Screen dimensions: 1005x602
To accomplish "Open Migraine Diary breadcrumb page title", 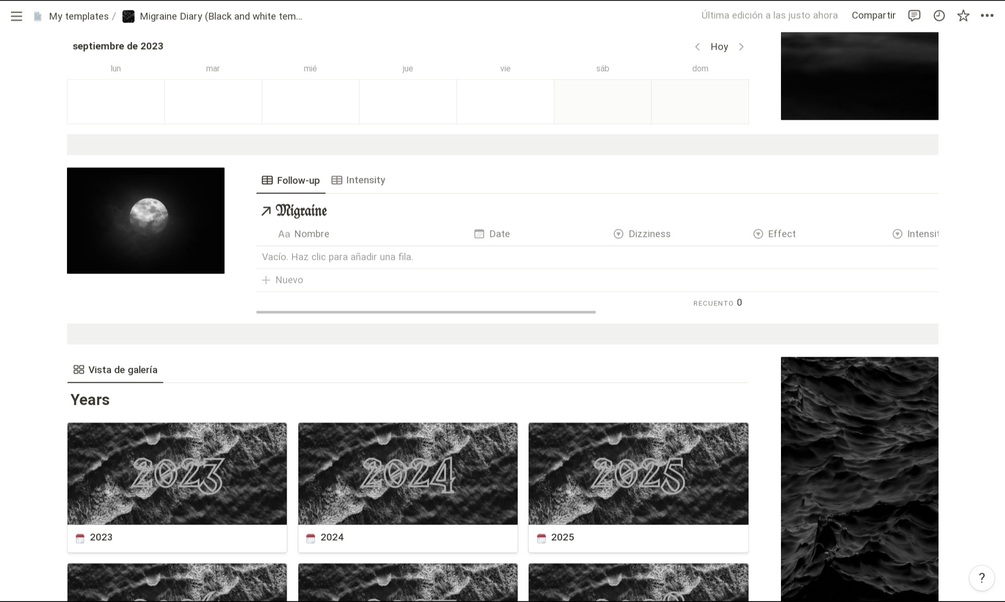I will (x=220, y=16).
